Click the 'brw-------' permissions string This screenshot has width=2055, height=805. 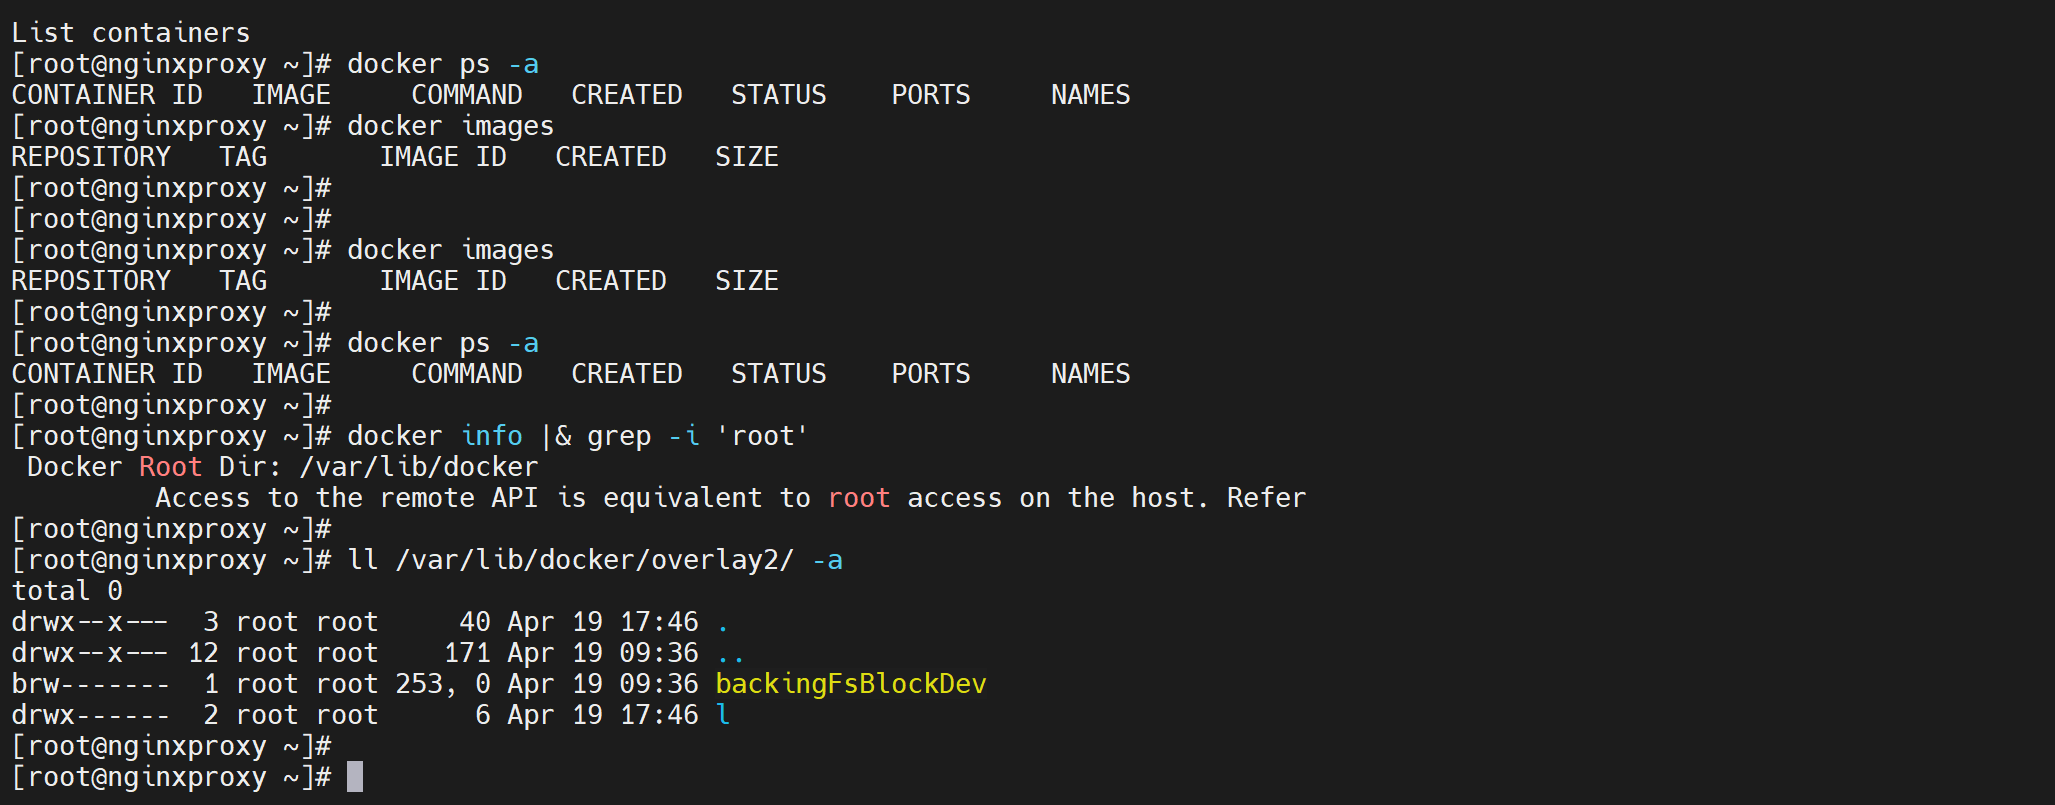(x=91, y=684)
